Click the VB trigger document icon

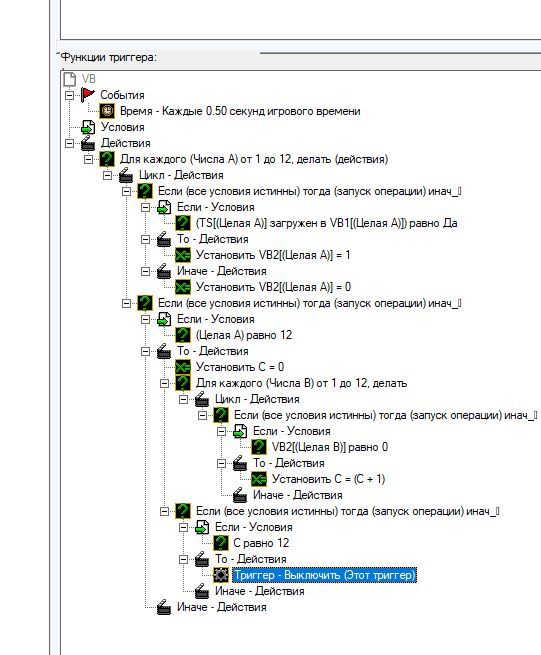point(70,79)
